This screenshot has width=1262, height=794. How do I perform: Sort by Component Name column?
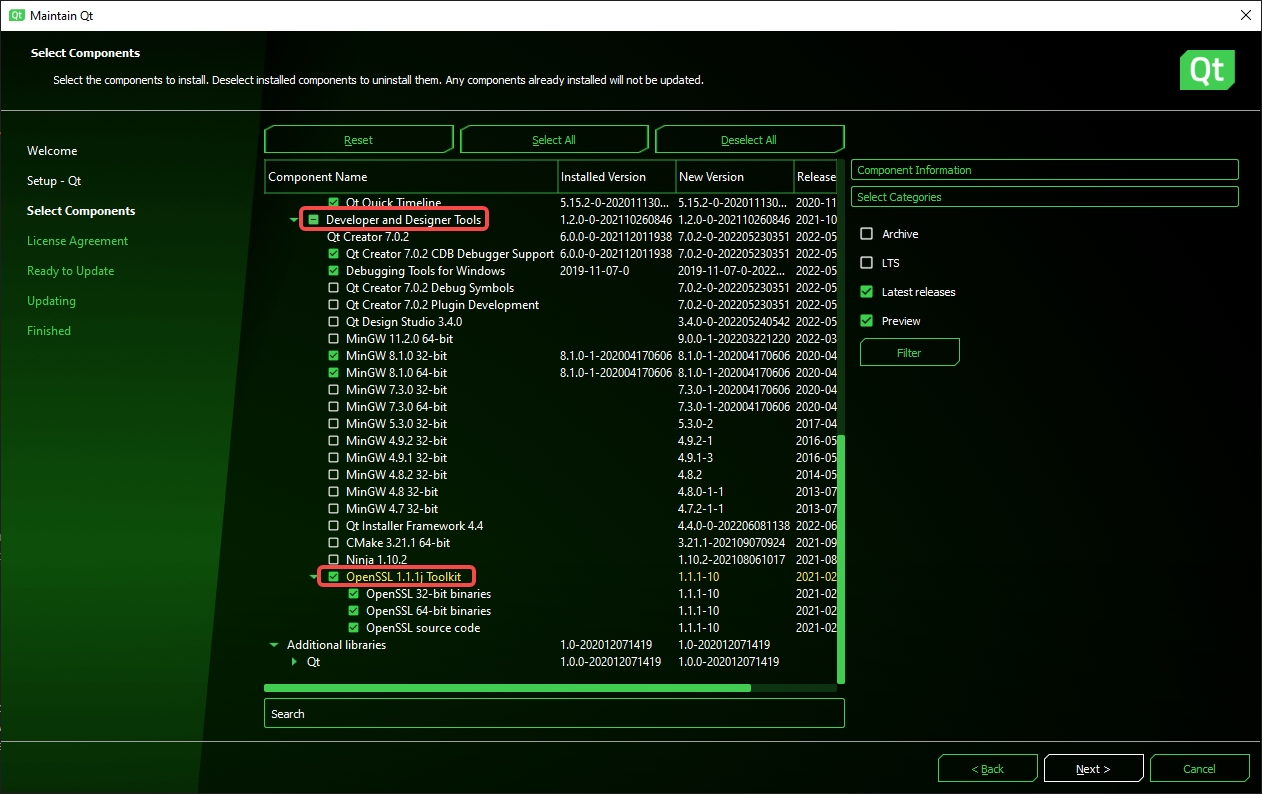(x=411, y=177)
